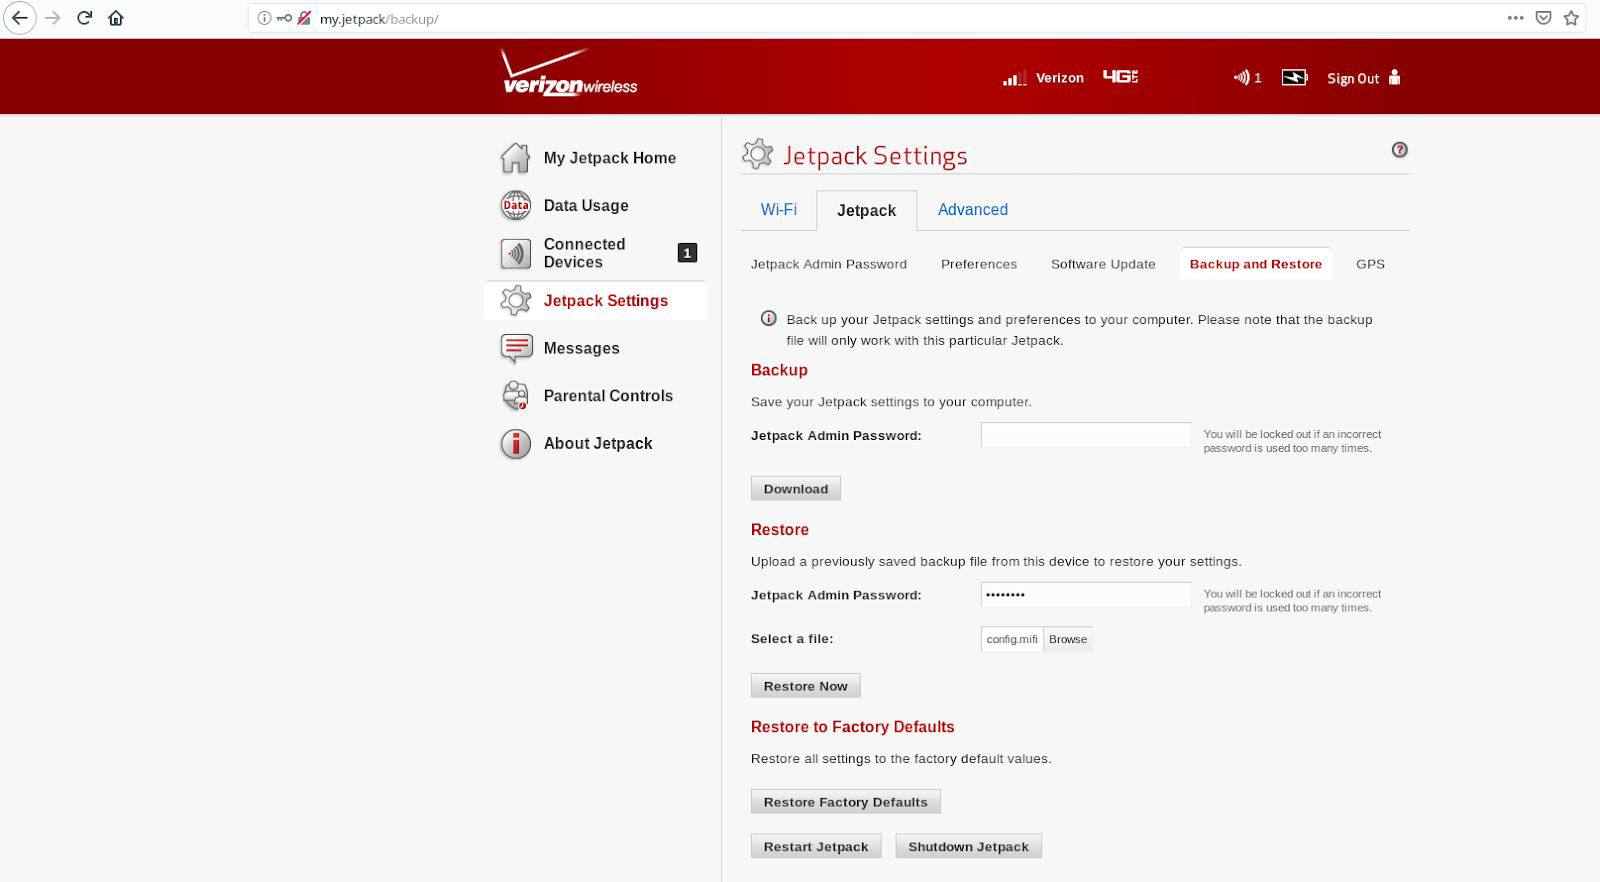Focus the Backup admin password field
The image size is (1600, 882).
(x=1086, y=435)
